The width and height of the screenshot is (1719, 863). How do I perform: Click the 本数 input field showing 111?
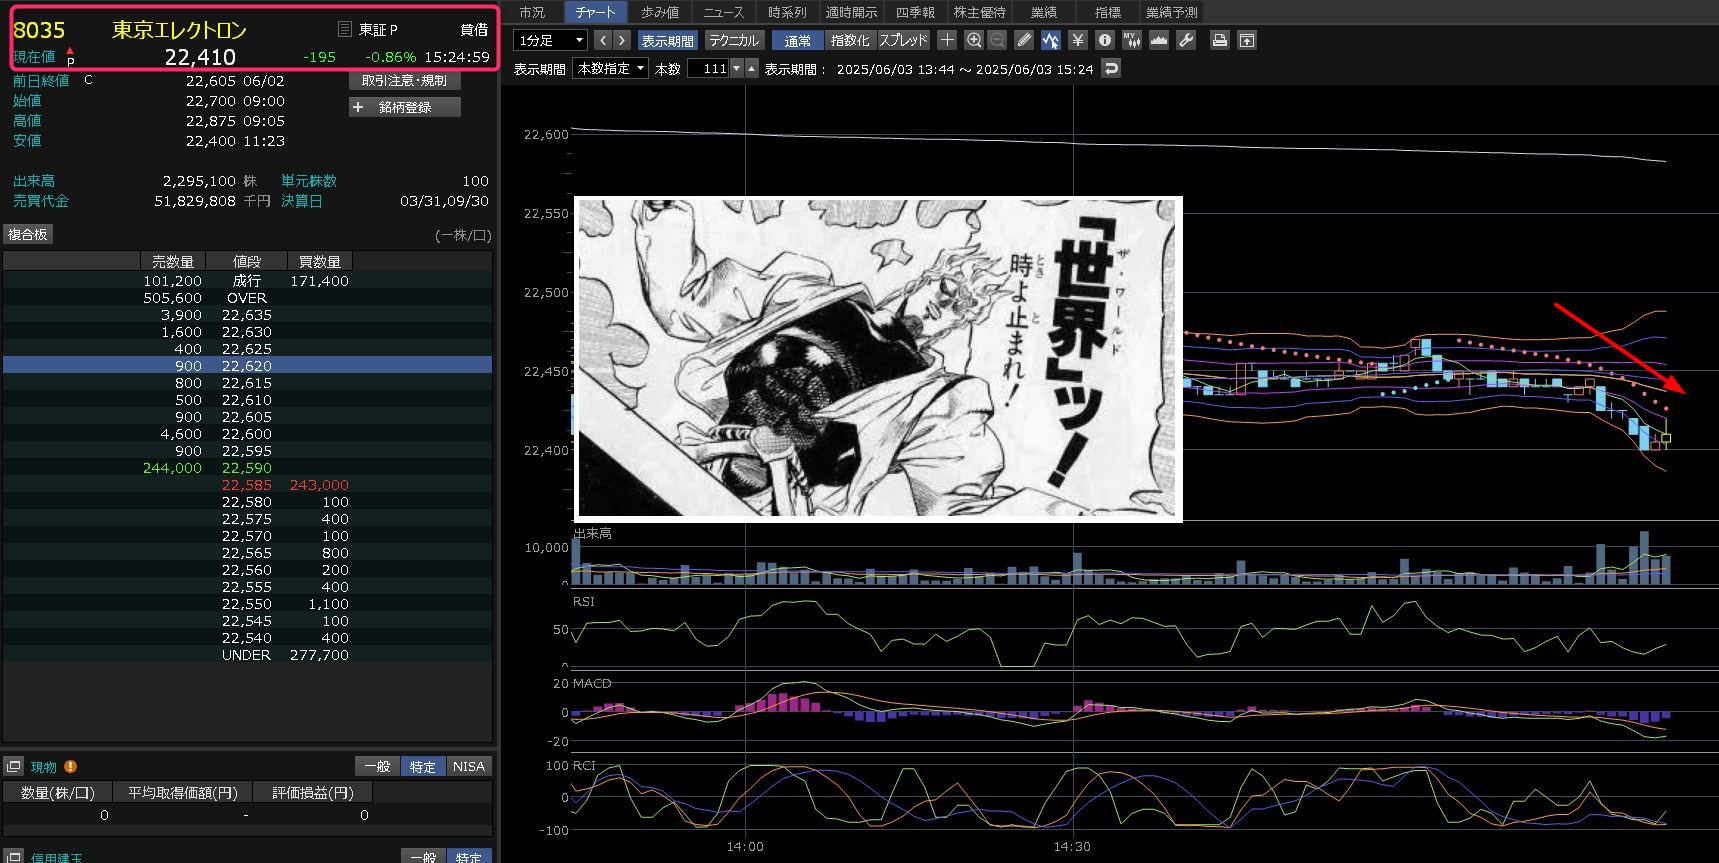[708, 68]
